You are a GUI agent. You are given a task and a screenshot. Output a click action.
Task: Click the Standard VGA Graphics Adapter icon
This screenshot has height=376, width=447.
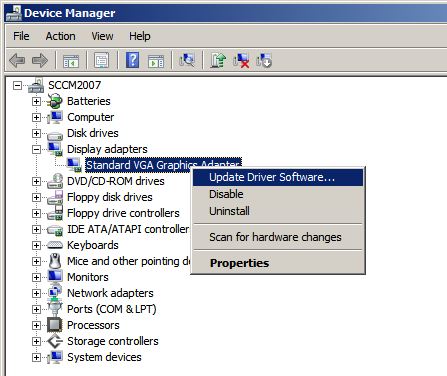click(x=74, y=165)
